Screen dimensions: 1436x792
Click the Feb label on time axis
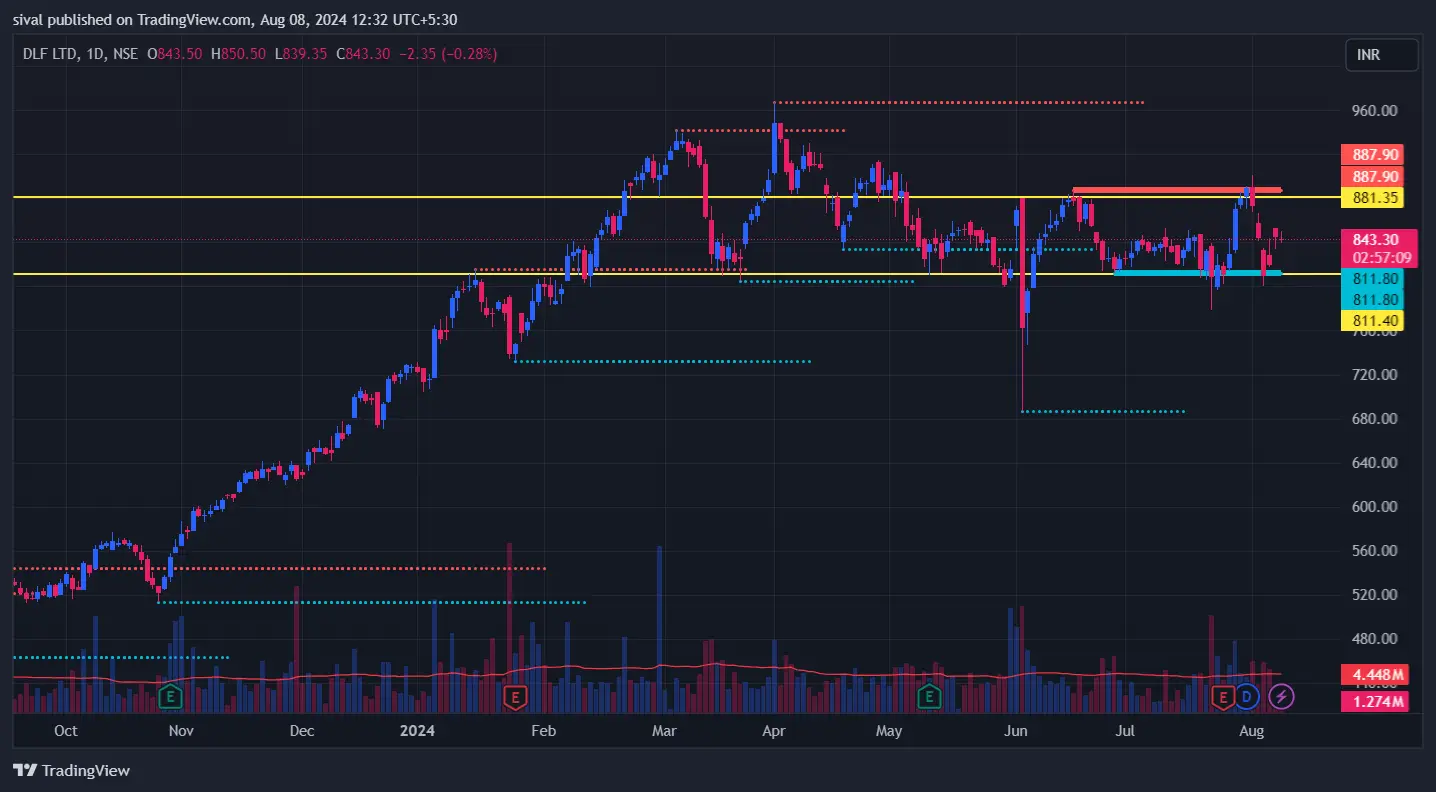[543, 731]
